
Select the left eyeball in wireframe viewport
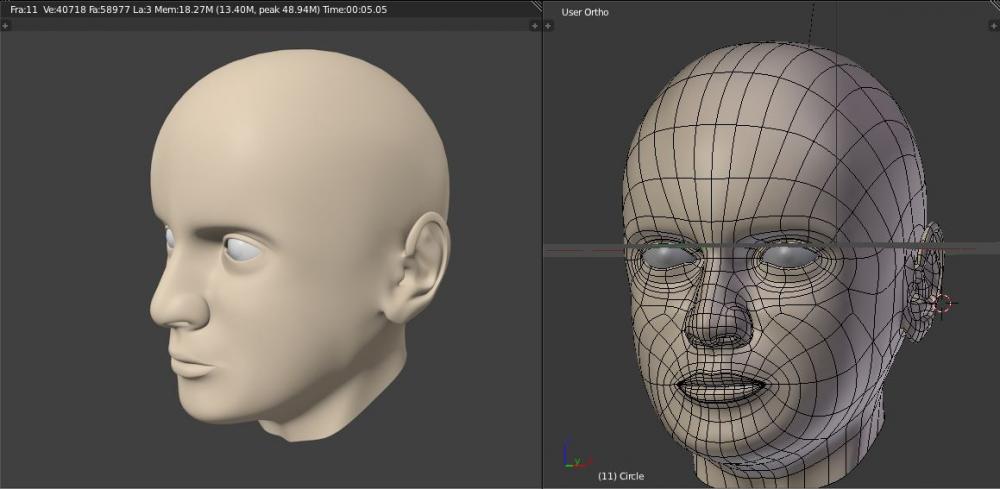[667, 257]
